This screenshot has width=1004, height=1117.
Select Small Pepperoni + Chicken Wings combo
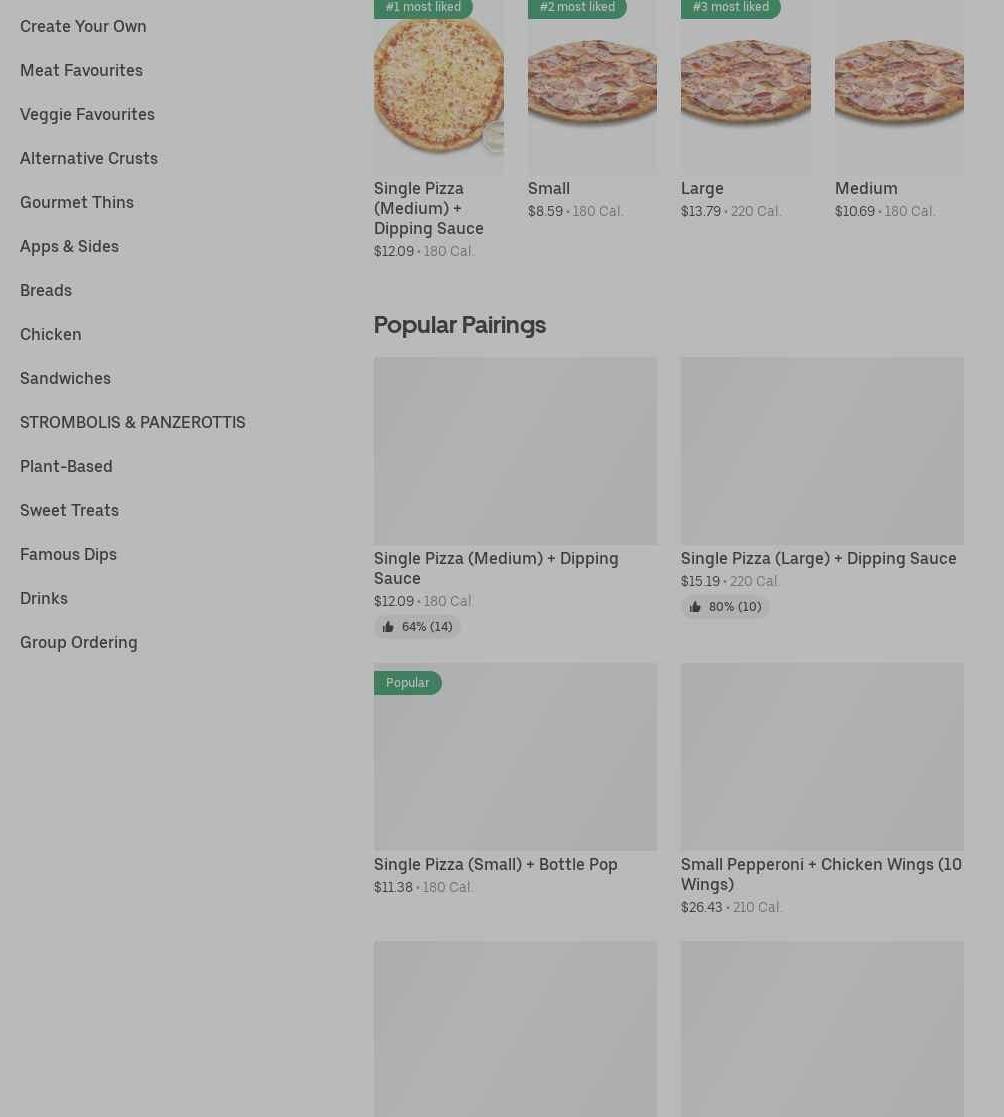pyautogui.click(x=822, y=758)
